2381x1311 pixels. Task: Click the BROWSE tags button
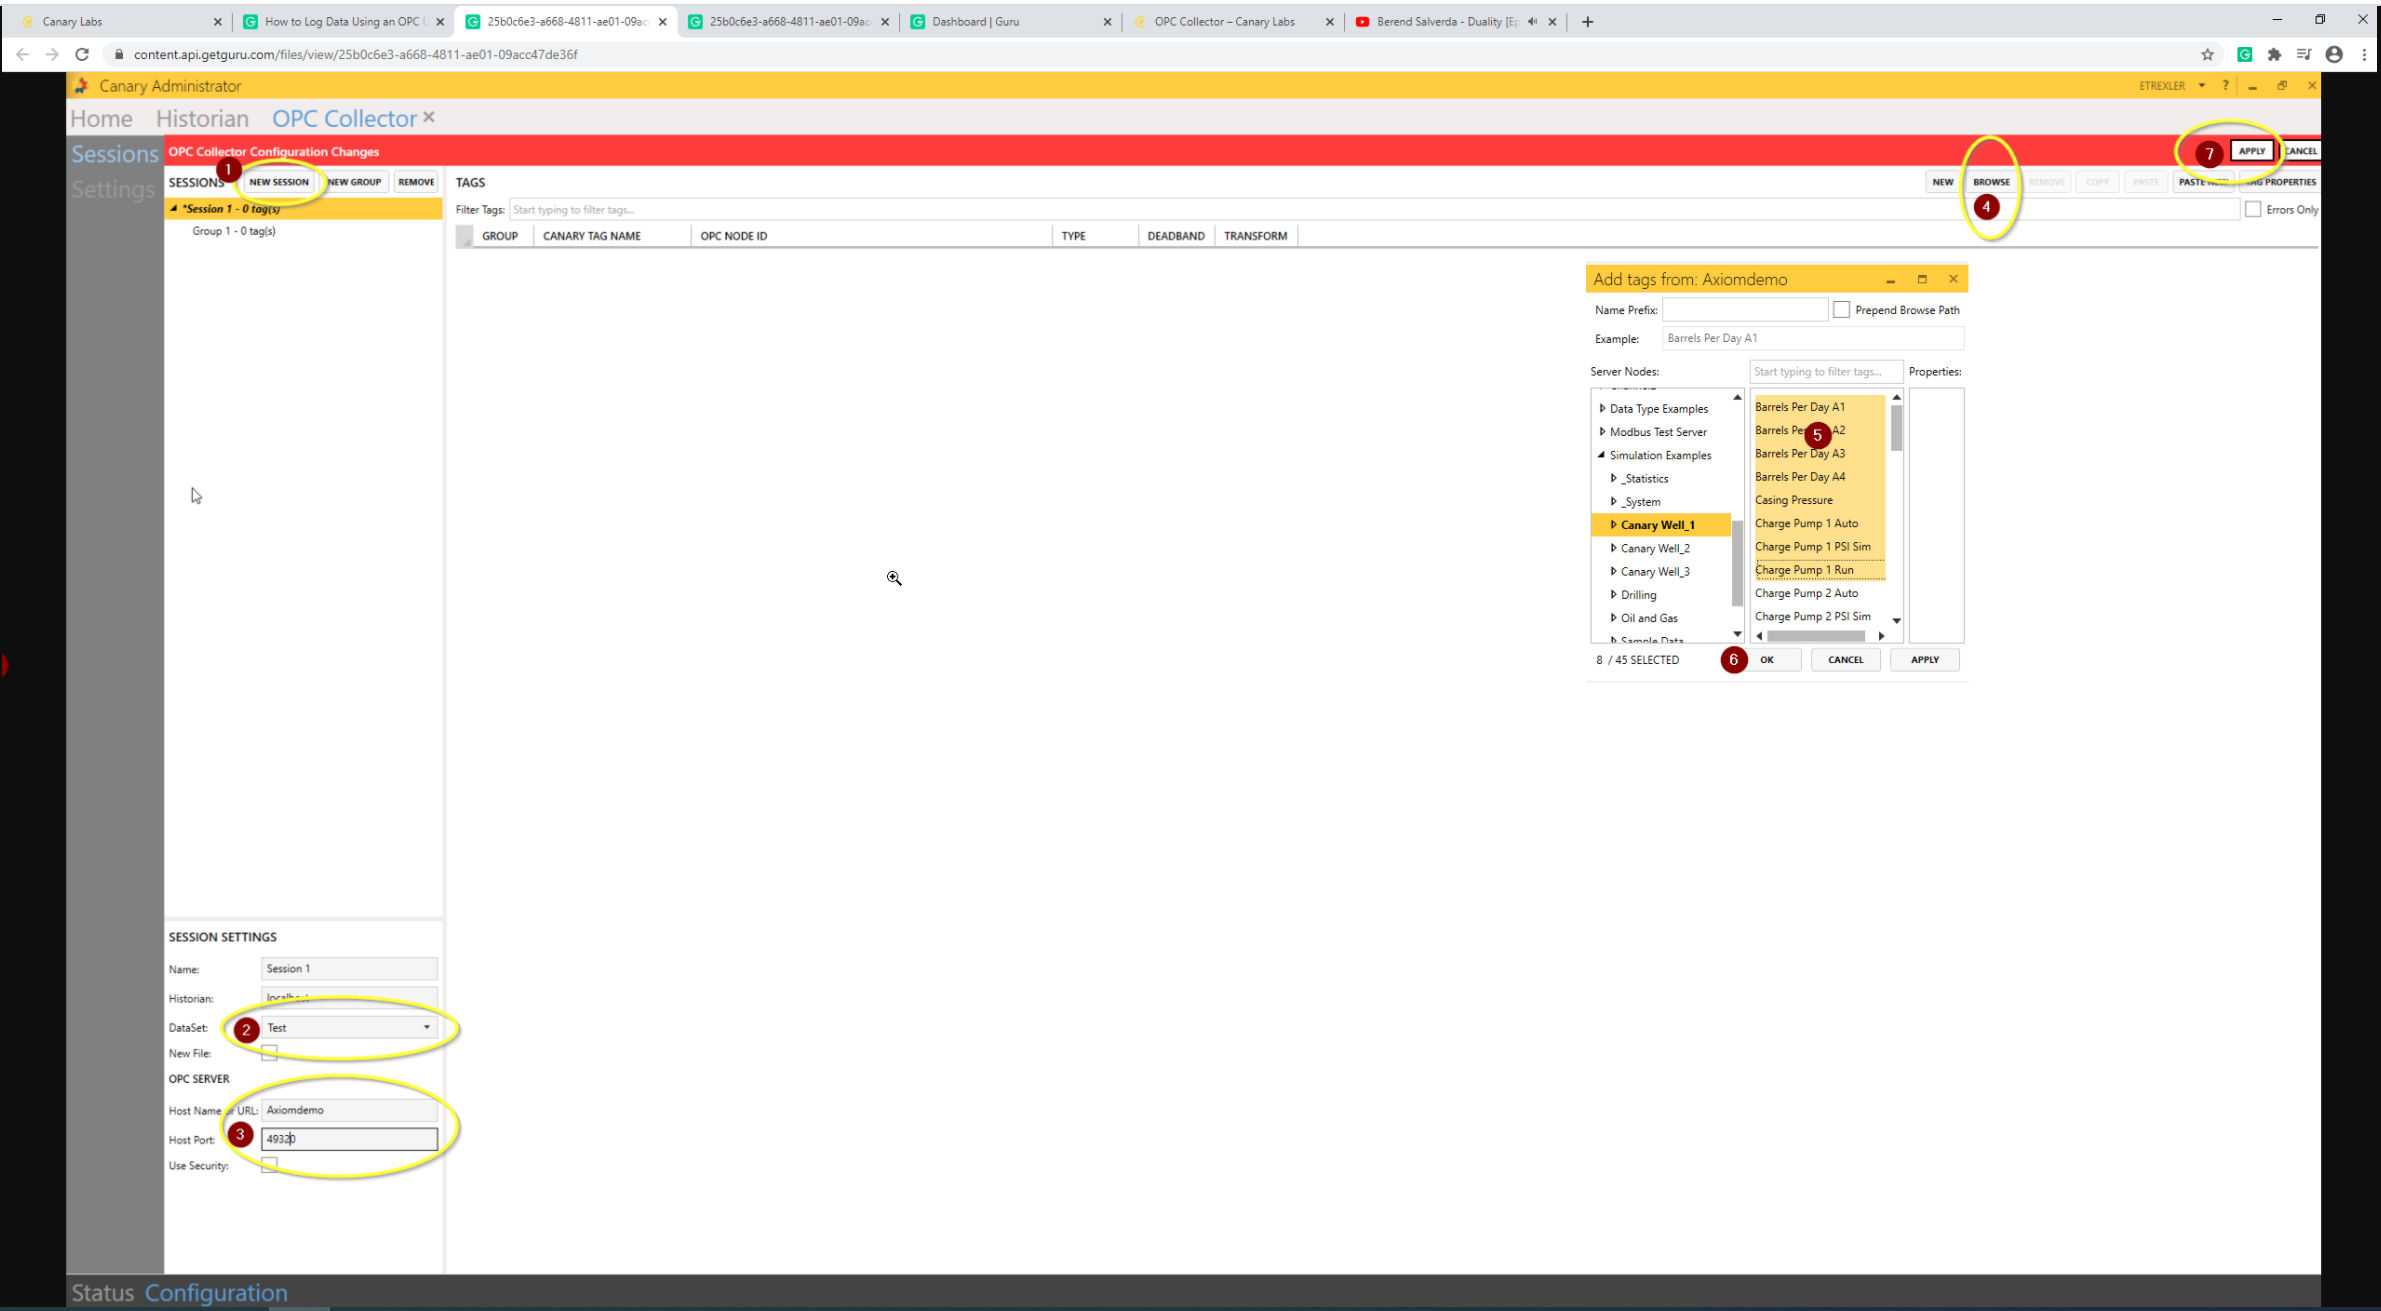1991,182
